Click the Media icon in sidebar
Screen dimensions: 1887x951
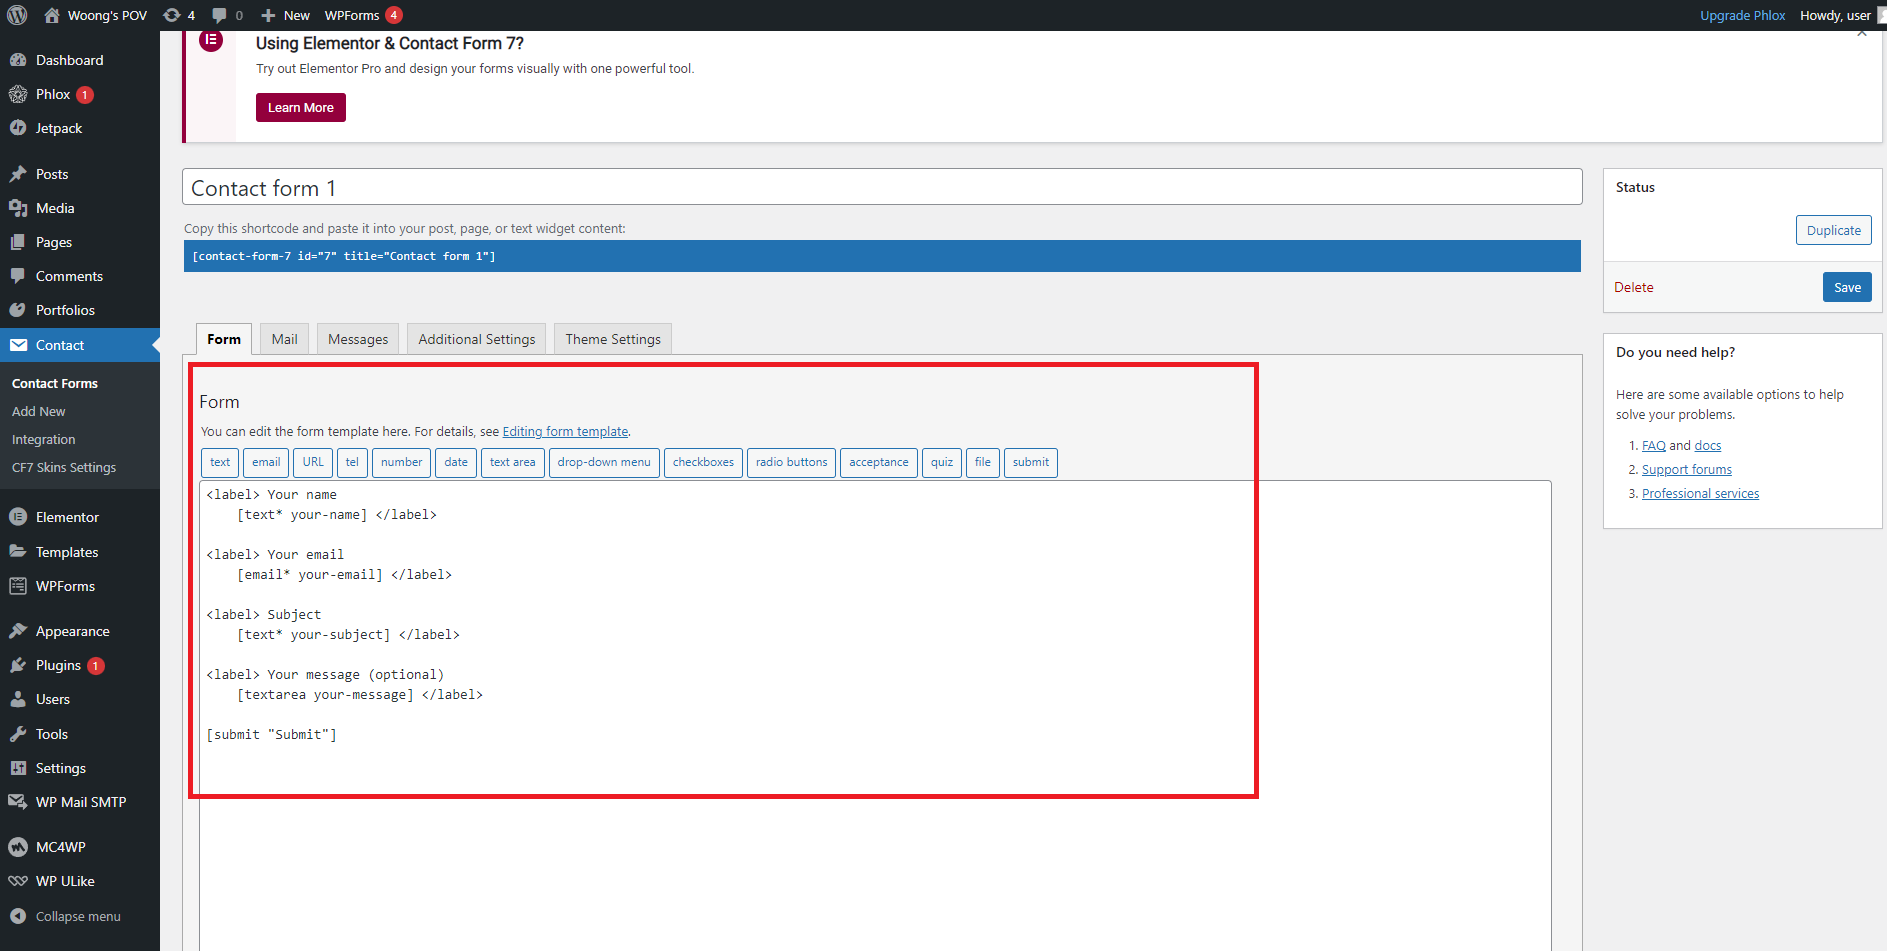[x=18, y=208]
